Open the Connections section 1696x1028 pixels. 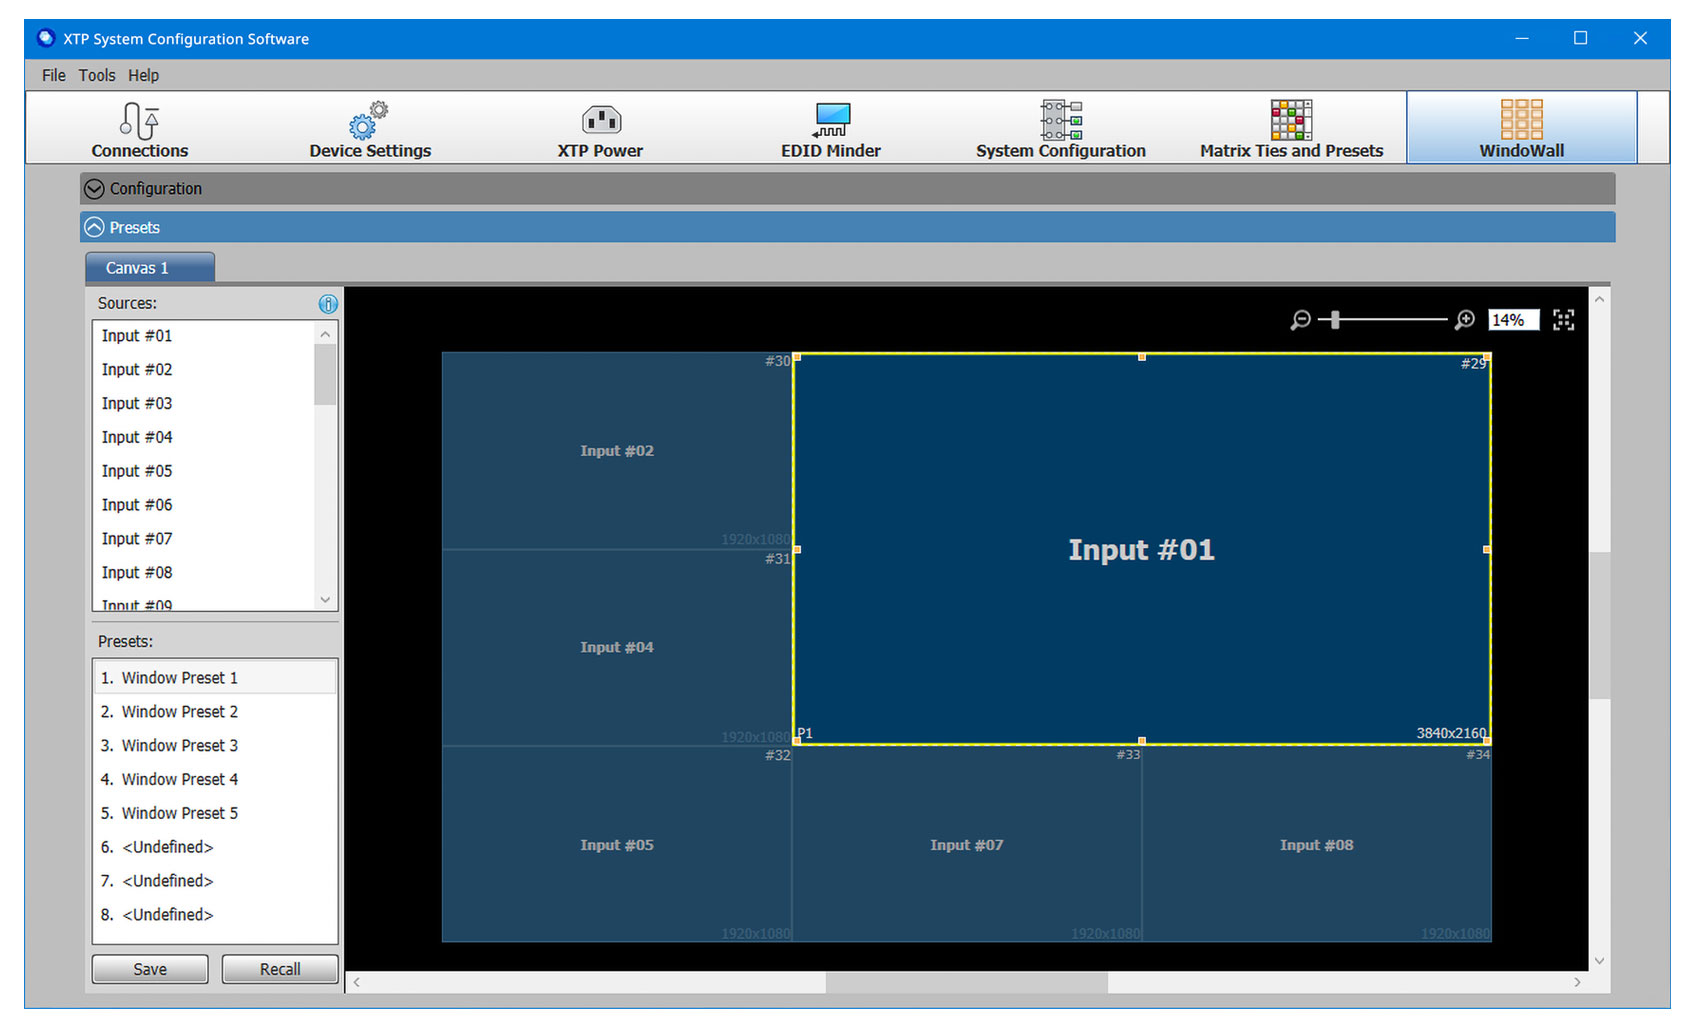pos(140,128)
